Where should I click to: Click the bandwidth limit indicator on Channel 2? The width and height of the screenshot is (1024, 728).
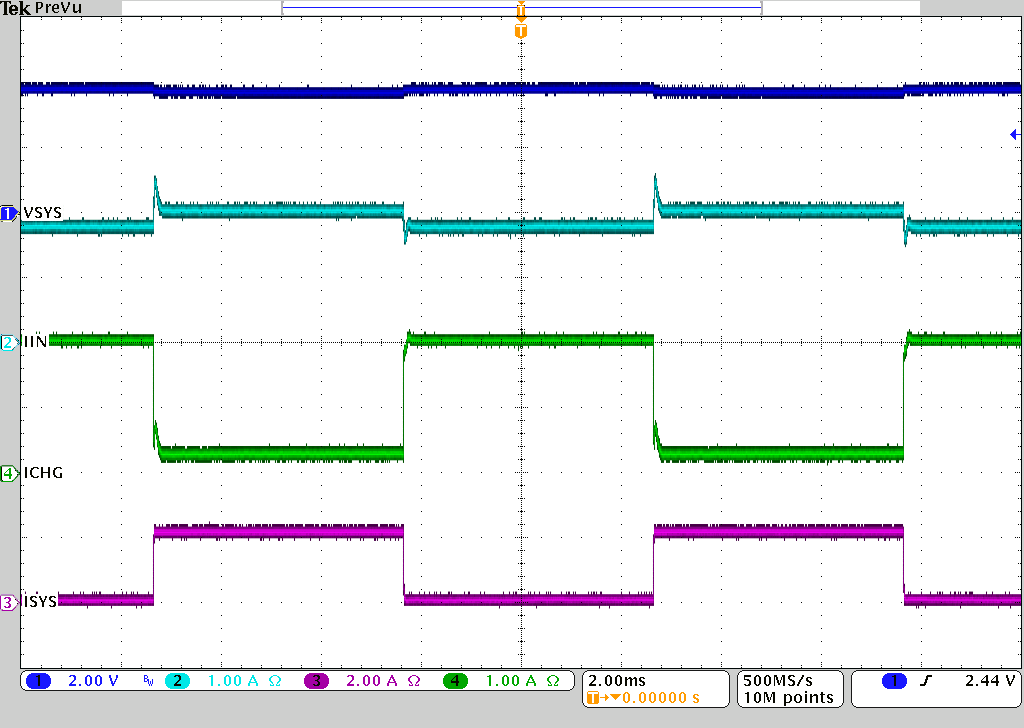point(150,681)
